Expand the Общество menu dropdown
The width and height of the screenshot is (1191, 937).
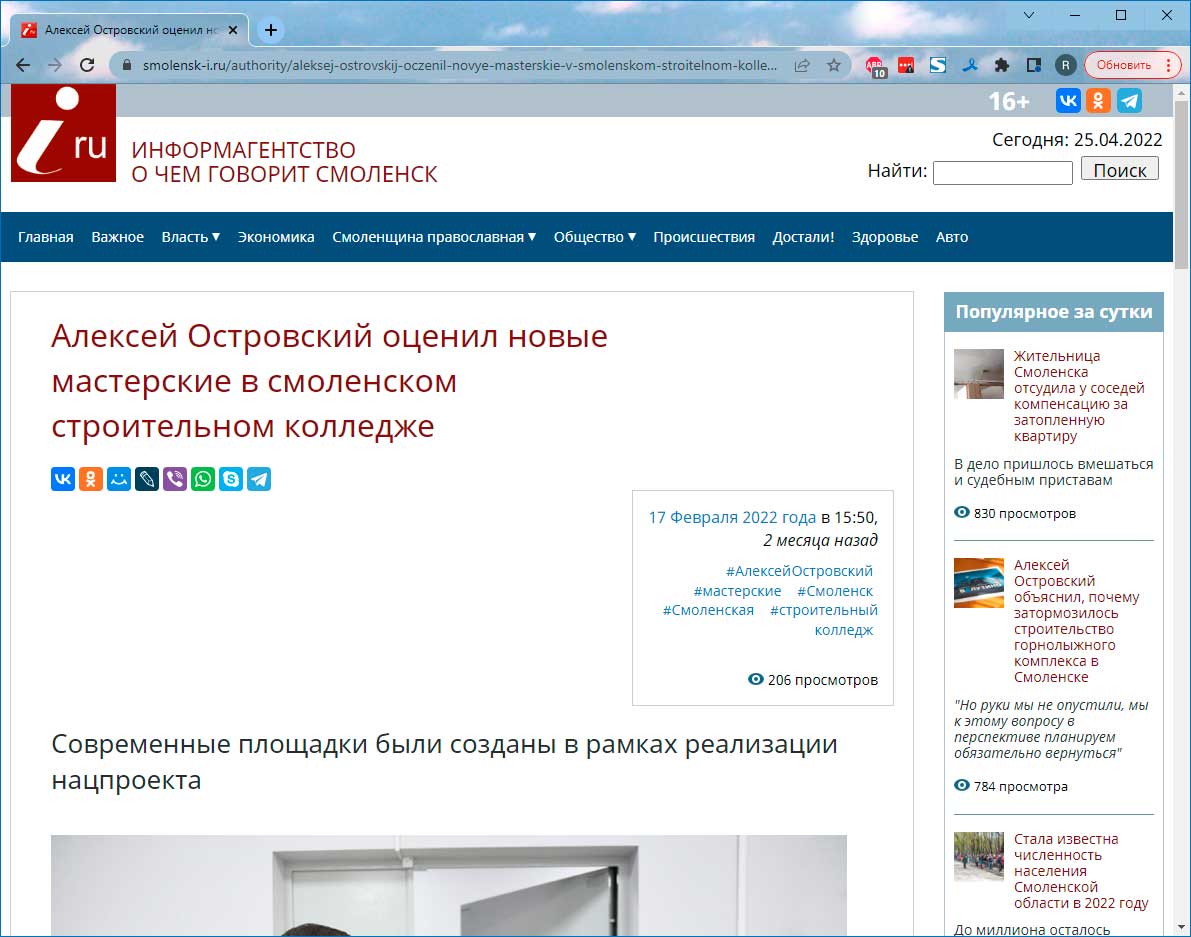click(x=594, y=237)
